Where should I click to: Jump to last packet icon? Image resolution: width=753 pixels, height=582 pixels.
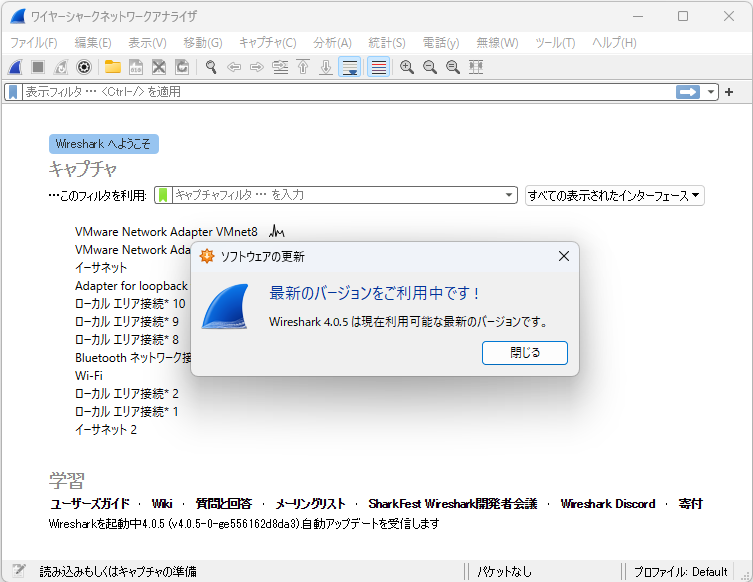click(x=326, y=67)
